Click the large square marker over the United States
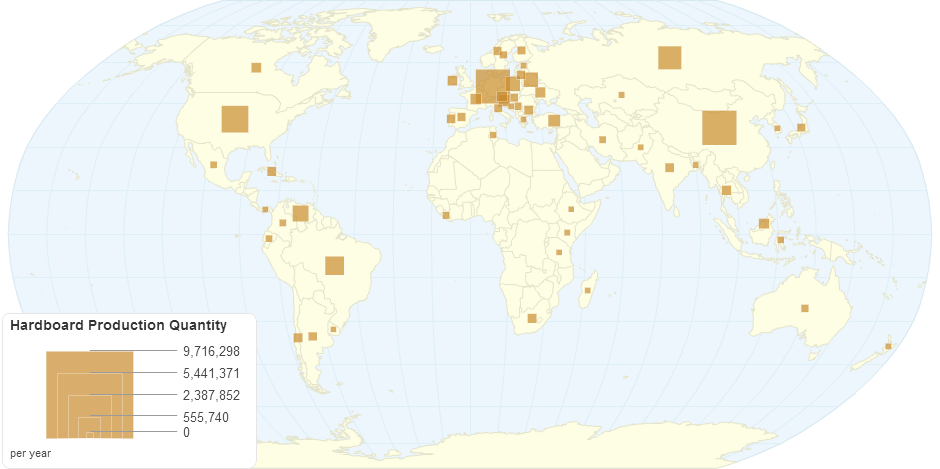The image size is (940, 469). pos(235,119)
